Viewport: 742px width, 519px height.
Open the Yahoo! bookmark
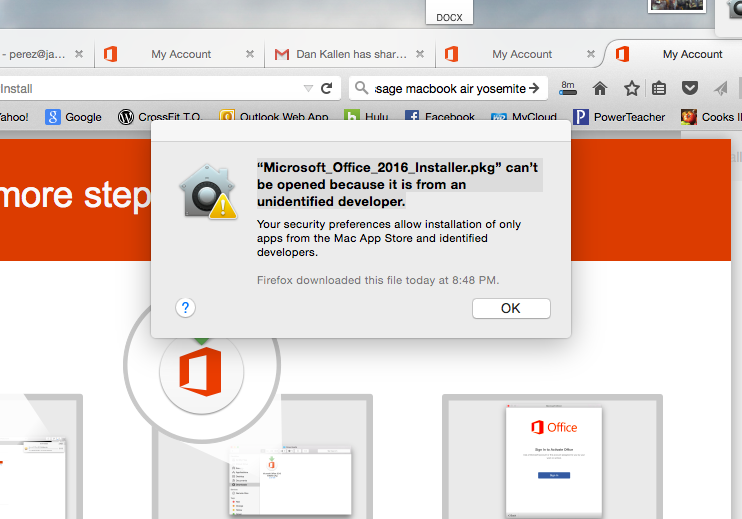(14, 117)
